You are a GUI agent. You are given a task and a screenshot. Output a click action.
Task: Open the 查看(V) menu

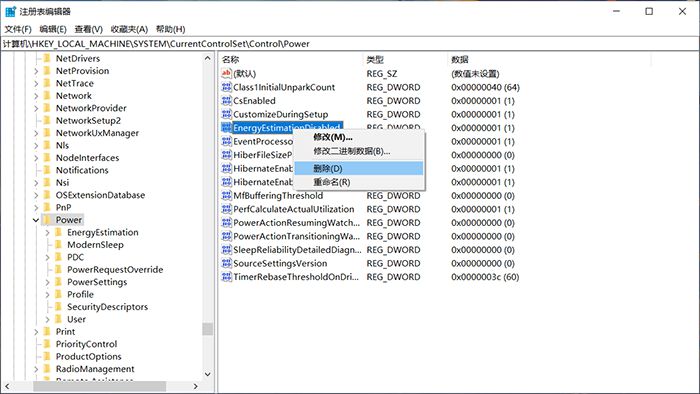(88, 29)
